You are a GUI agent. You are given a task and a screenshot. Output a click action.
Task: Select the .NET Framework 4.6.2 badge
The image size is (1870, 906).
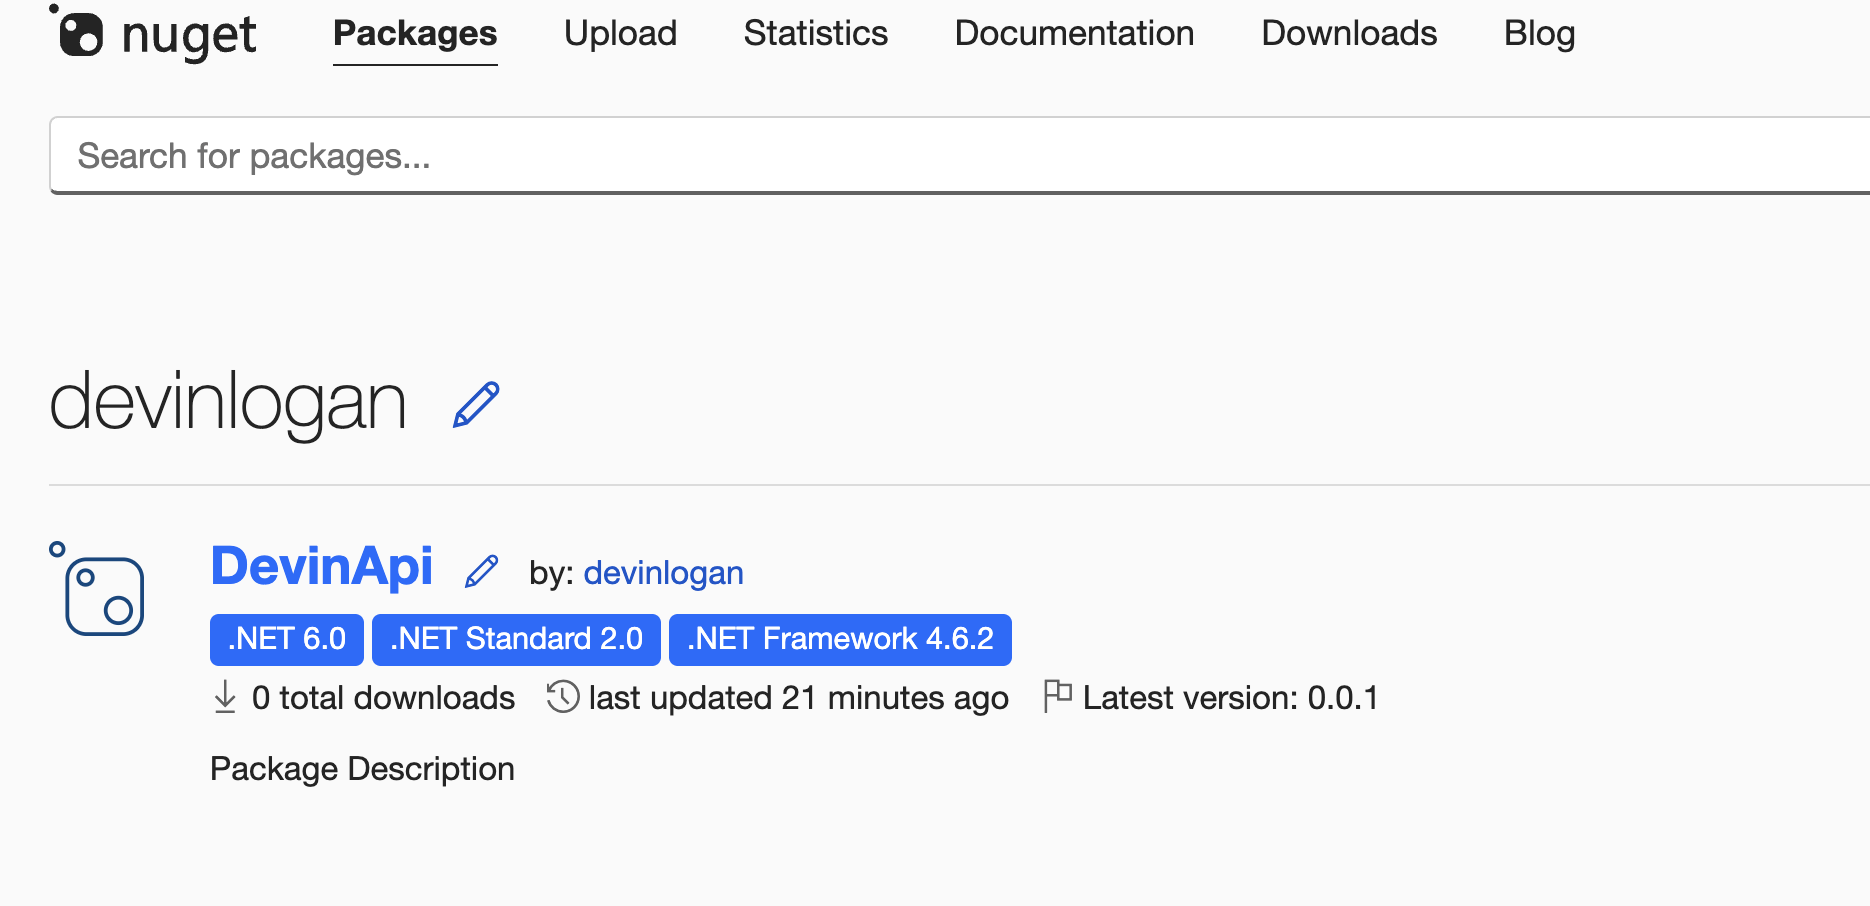click(x=840, y=639)
